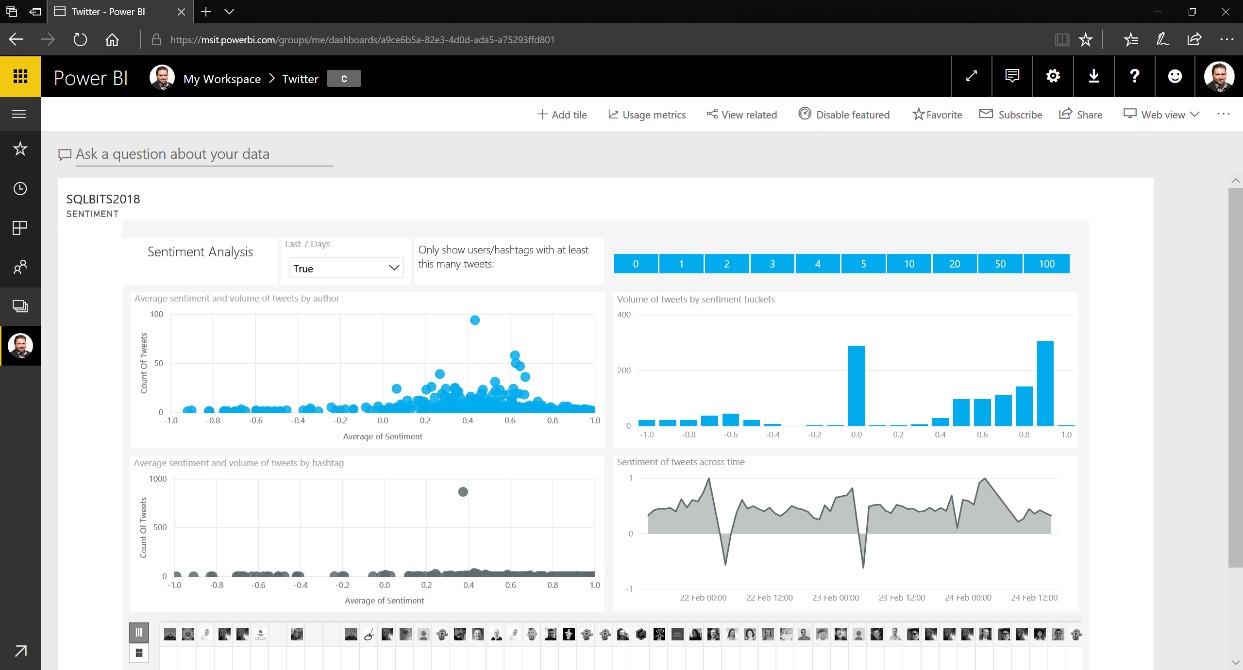1243x670 pixels.
Task: Open Power BI settings gear
Action: pyautogui.click(x=1052, y=76)
